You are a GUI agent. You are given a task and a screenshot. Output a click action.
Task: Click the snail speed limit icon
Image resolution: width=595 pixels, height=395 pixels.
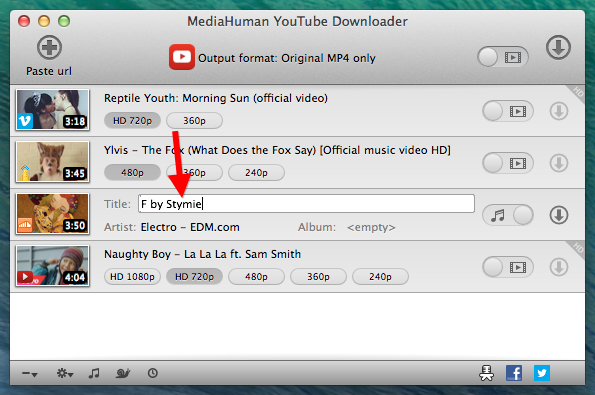(123, 373)
